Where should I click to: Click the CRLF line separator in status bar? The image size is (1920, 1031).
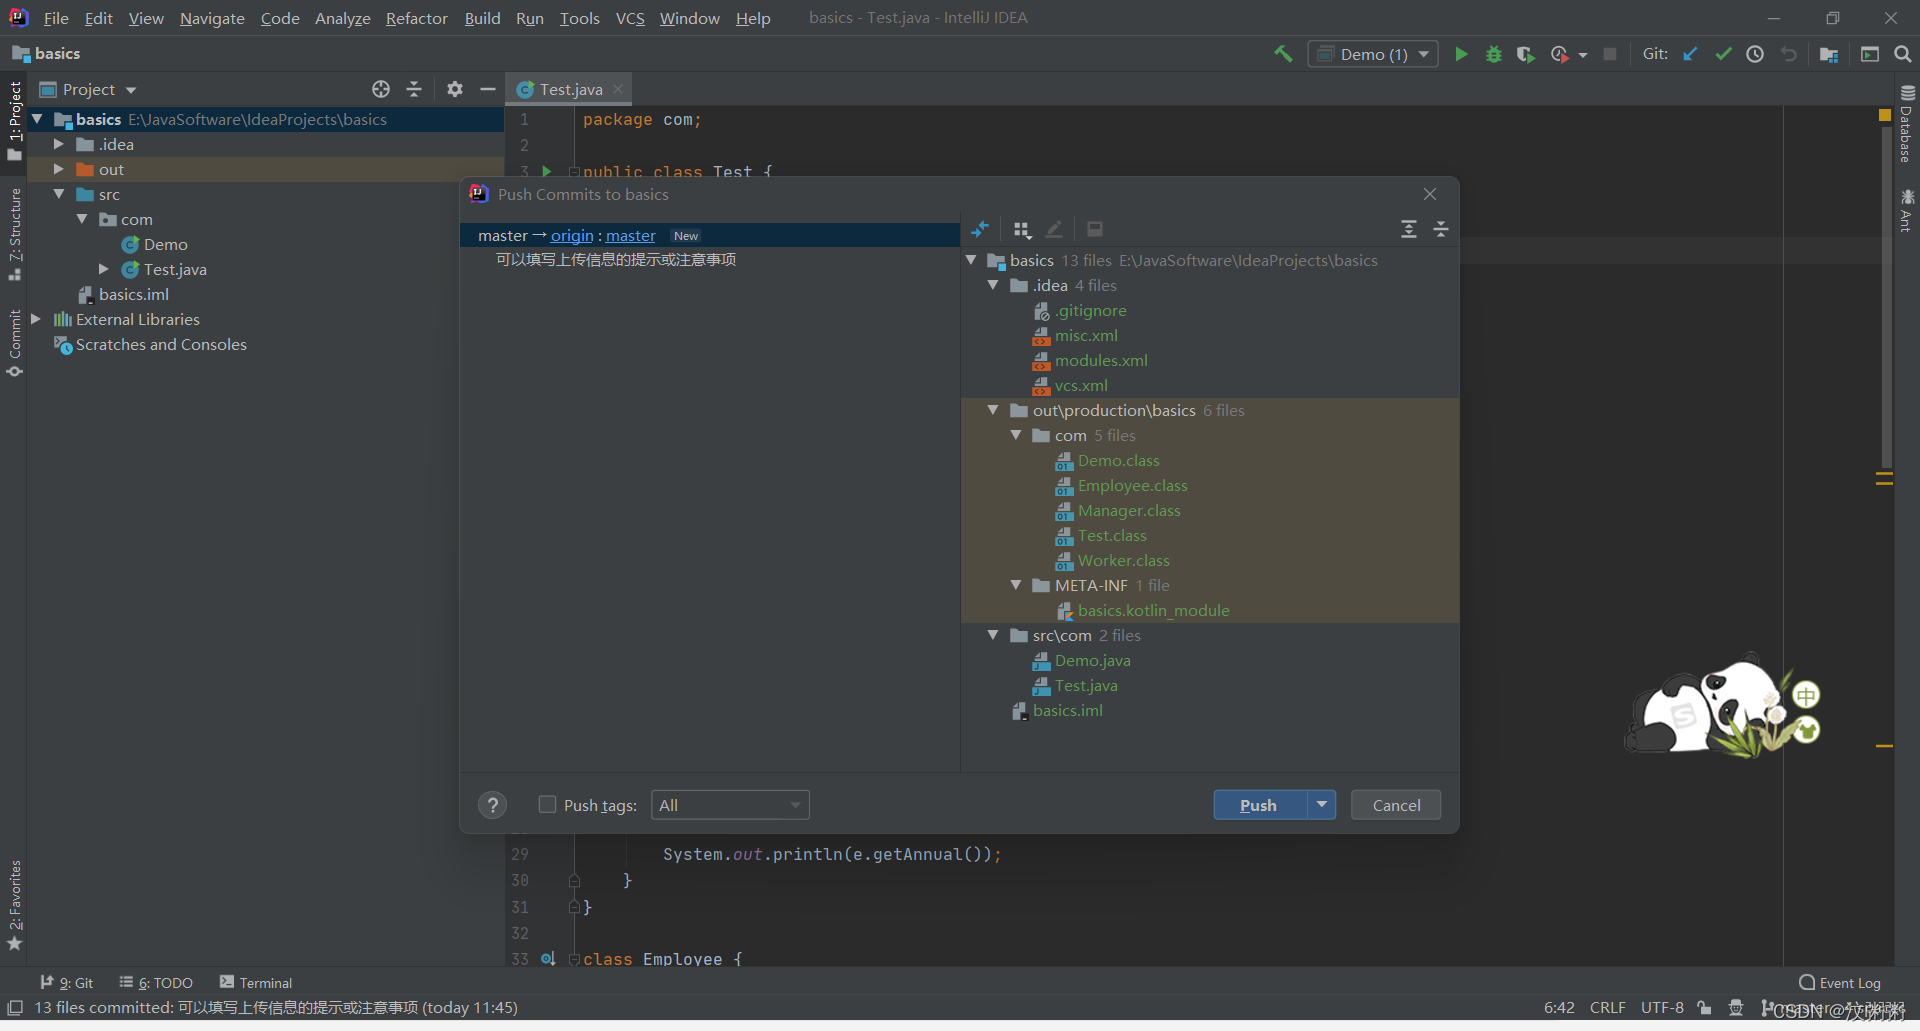pyautogui.click(x=1608, y=1007)
